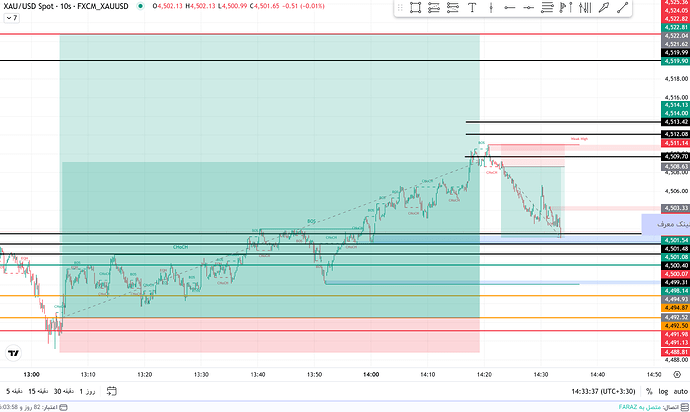Select the 4,513.42 black price label
This screenshot has height=412, width=690.
pos(675,122)
